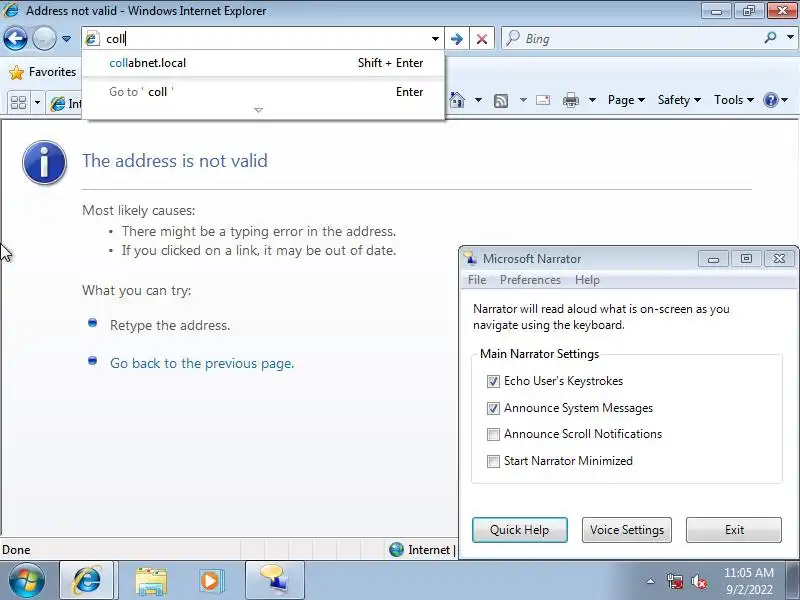Screen dimensions: 800x600
Task: Click the Internet Explorer title bar logo
Action: tap(11, 10)
